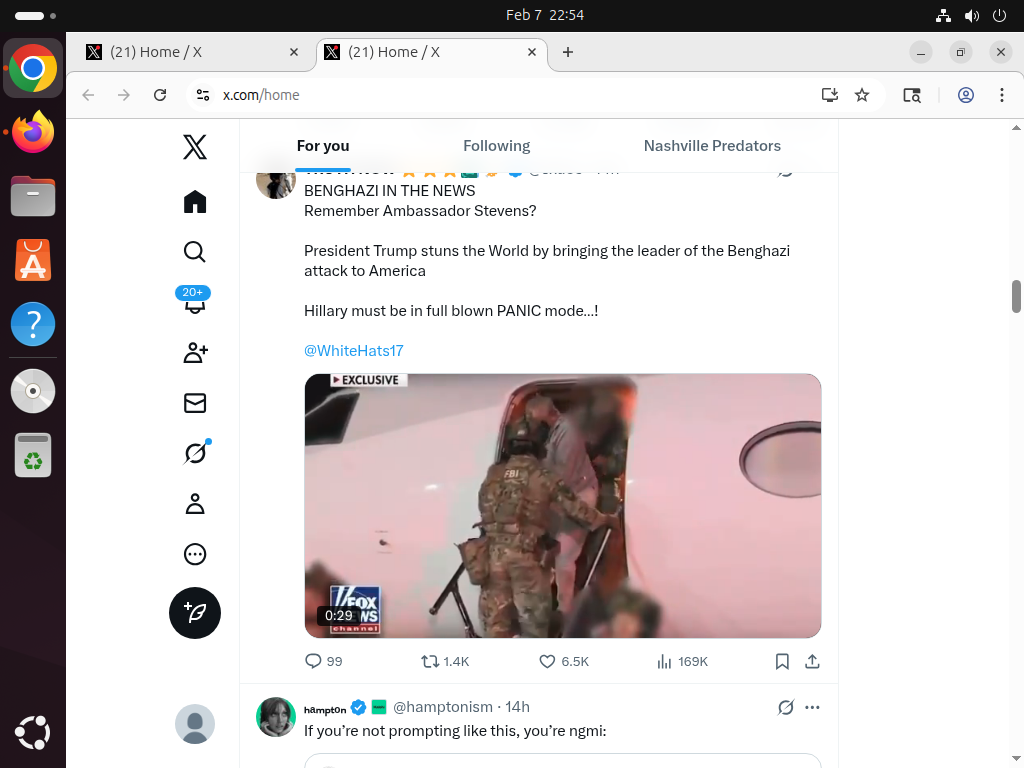This screenshot has height=768, width=1024.
Task: Bookmark the Benghazi news post
Action: coord(783,662)
